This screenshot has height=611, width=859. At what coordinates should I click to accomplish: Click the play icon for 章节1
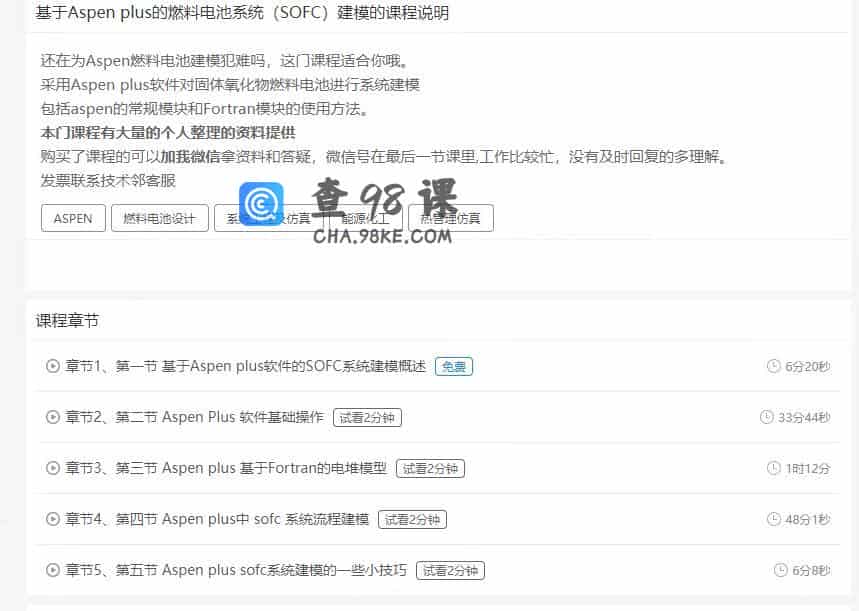click(x=53, y=366)
